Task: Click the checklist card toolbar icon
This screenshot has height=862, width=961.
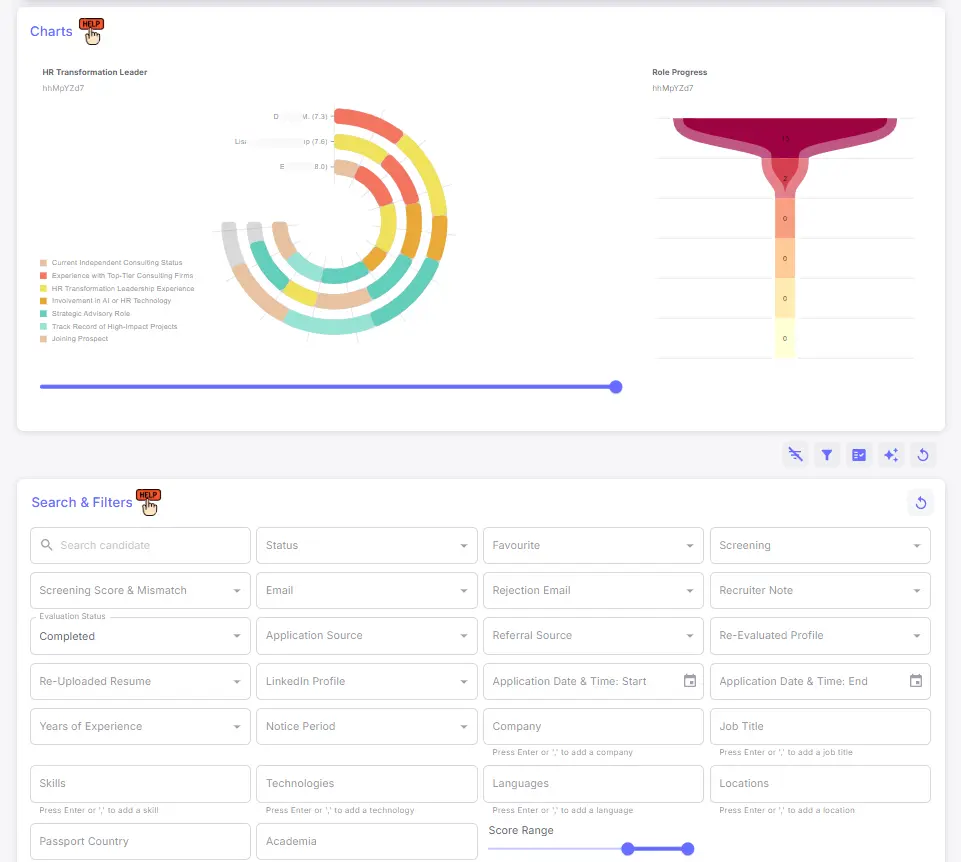Action: tap(859, 455)
